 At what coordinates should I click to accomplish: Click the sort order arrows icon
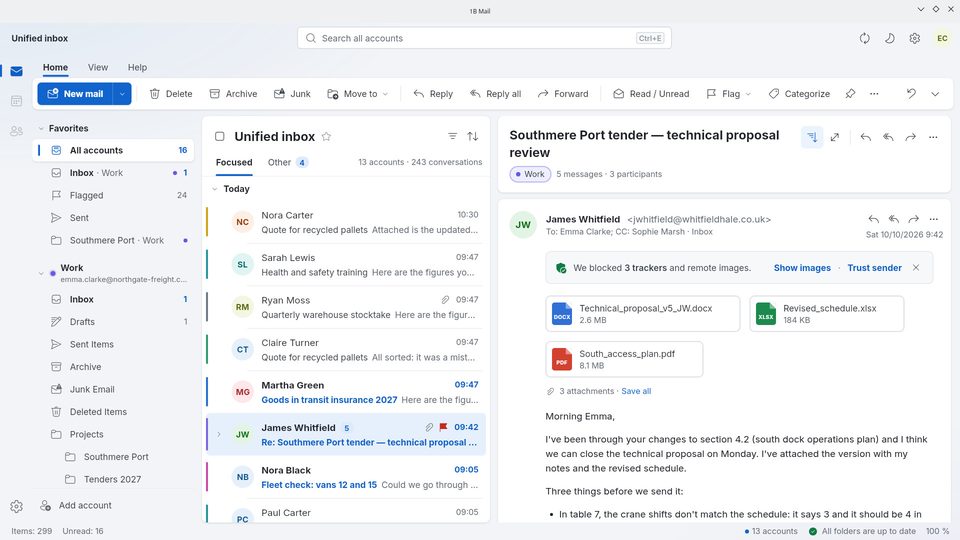(x=473, y=137)
